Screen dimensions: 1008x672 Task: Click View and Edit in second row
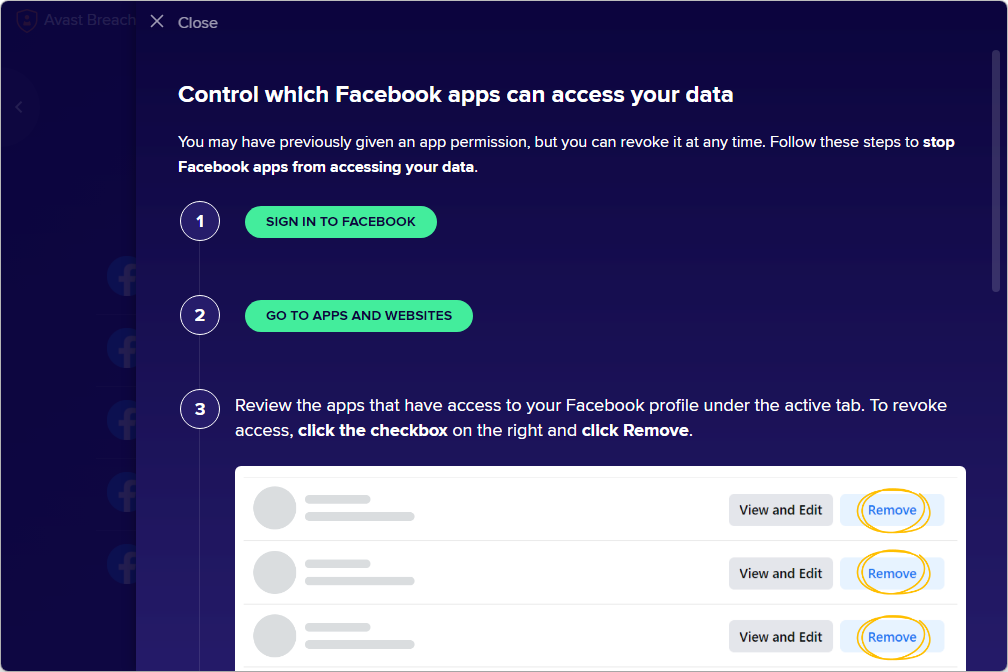pos(780,574)
